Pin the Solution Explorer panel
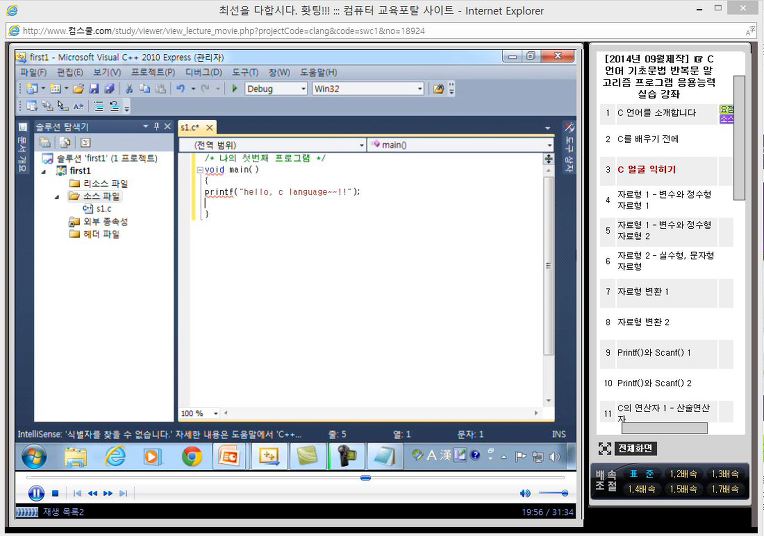764x536 pixels. (x=156, y=126)
